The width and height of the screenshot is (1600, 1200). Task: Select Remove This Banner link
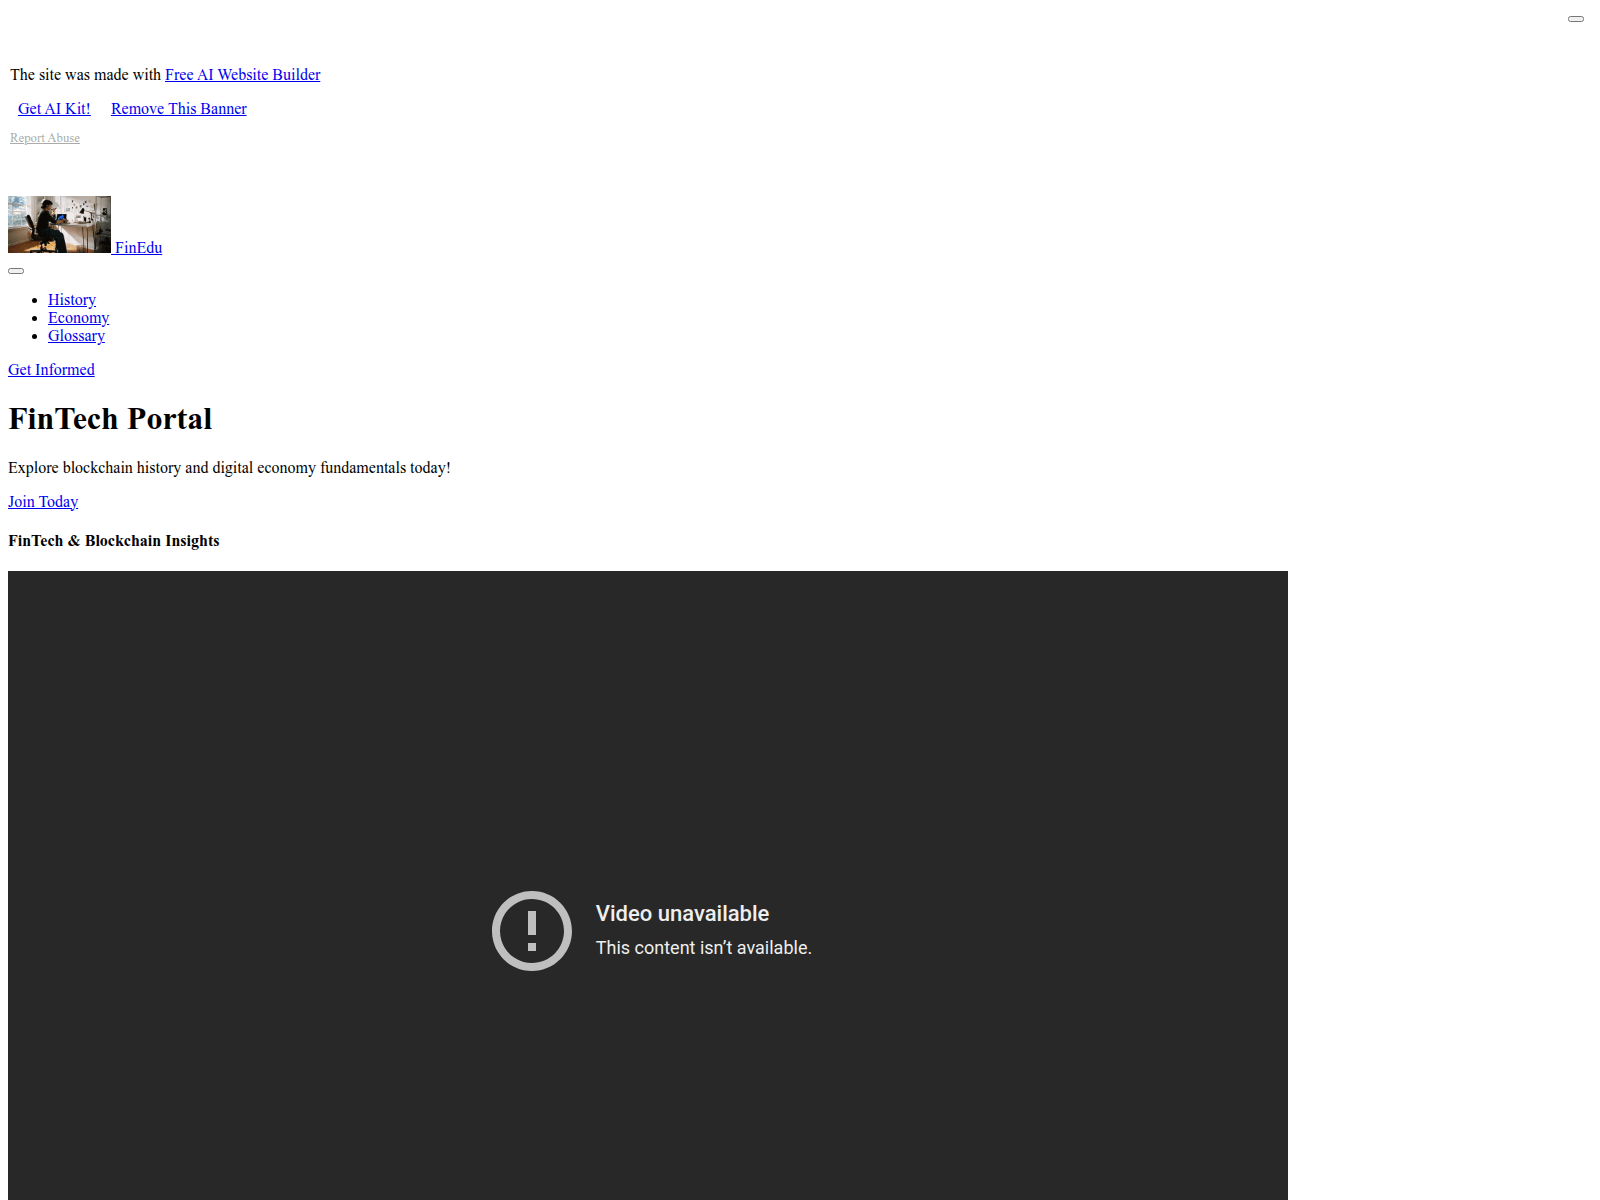(x=178, y=109)
